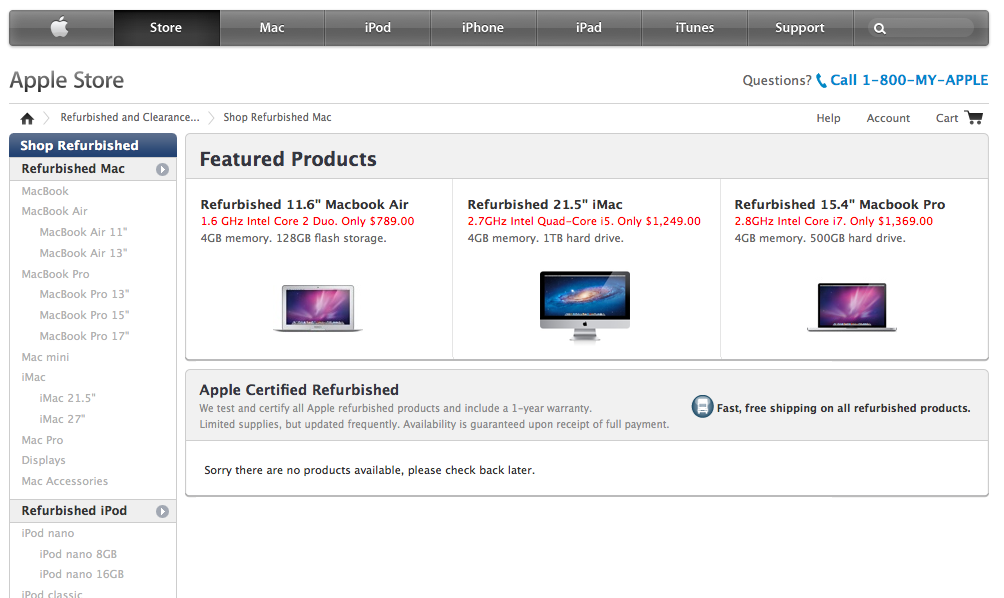Choose iPod nano 8GB in sidebar
The height and width of the screenshot is (598, 1004).
click(78, 554)
